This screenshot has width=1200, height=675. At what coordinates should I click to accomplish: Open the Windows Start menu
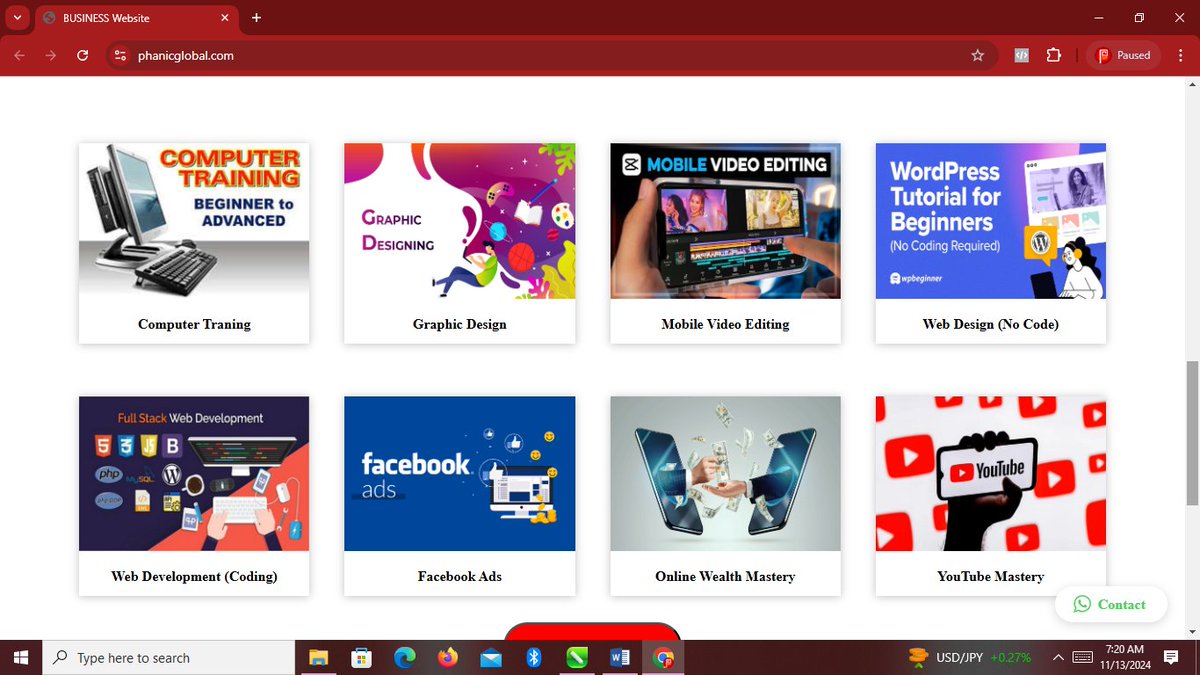click(x=21, y=658)
